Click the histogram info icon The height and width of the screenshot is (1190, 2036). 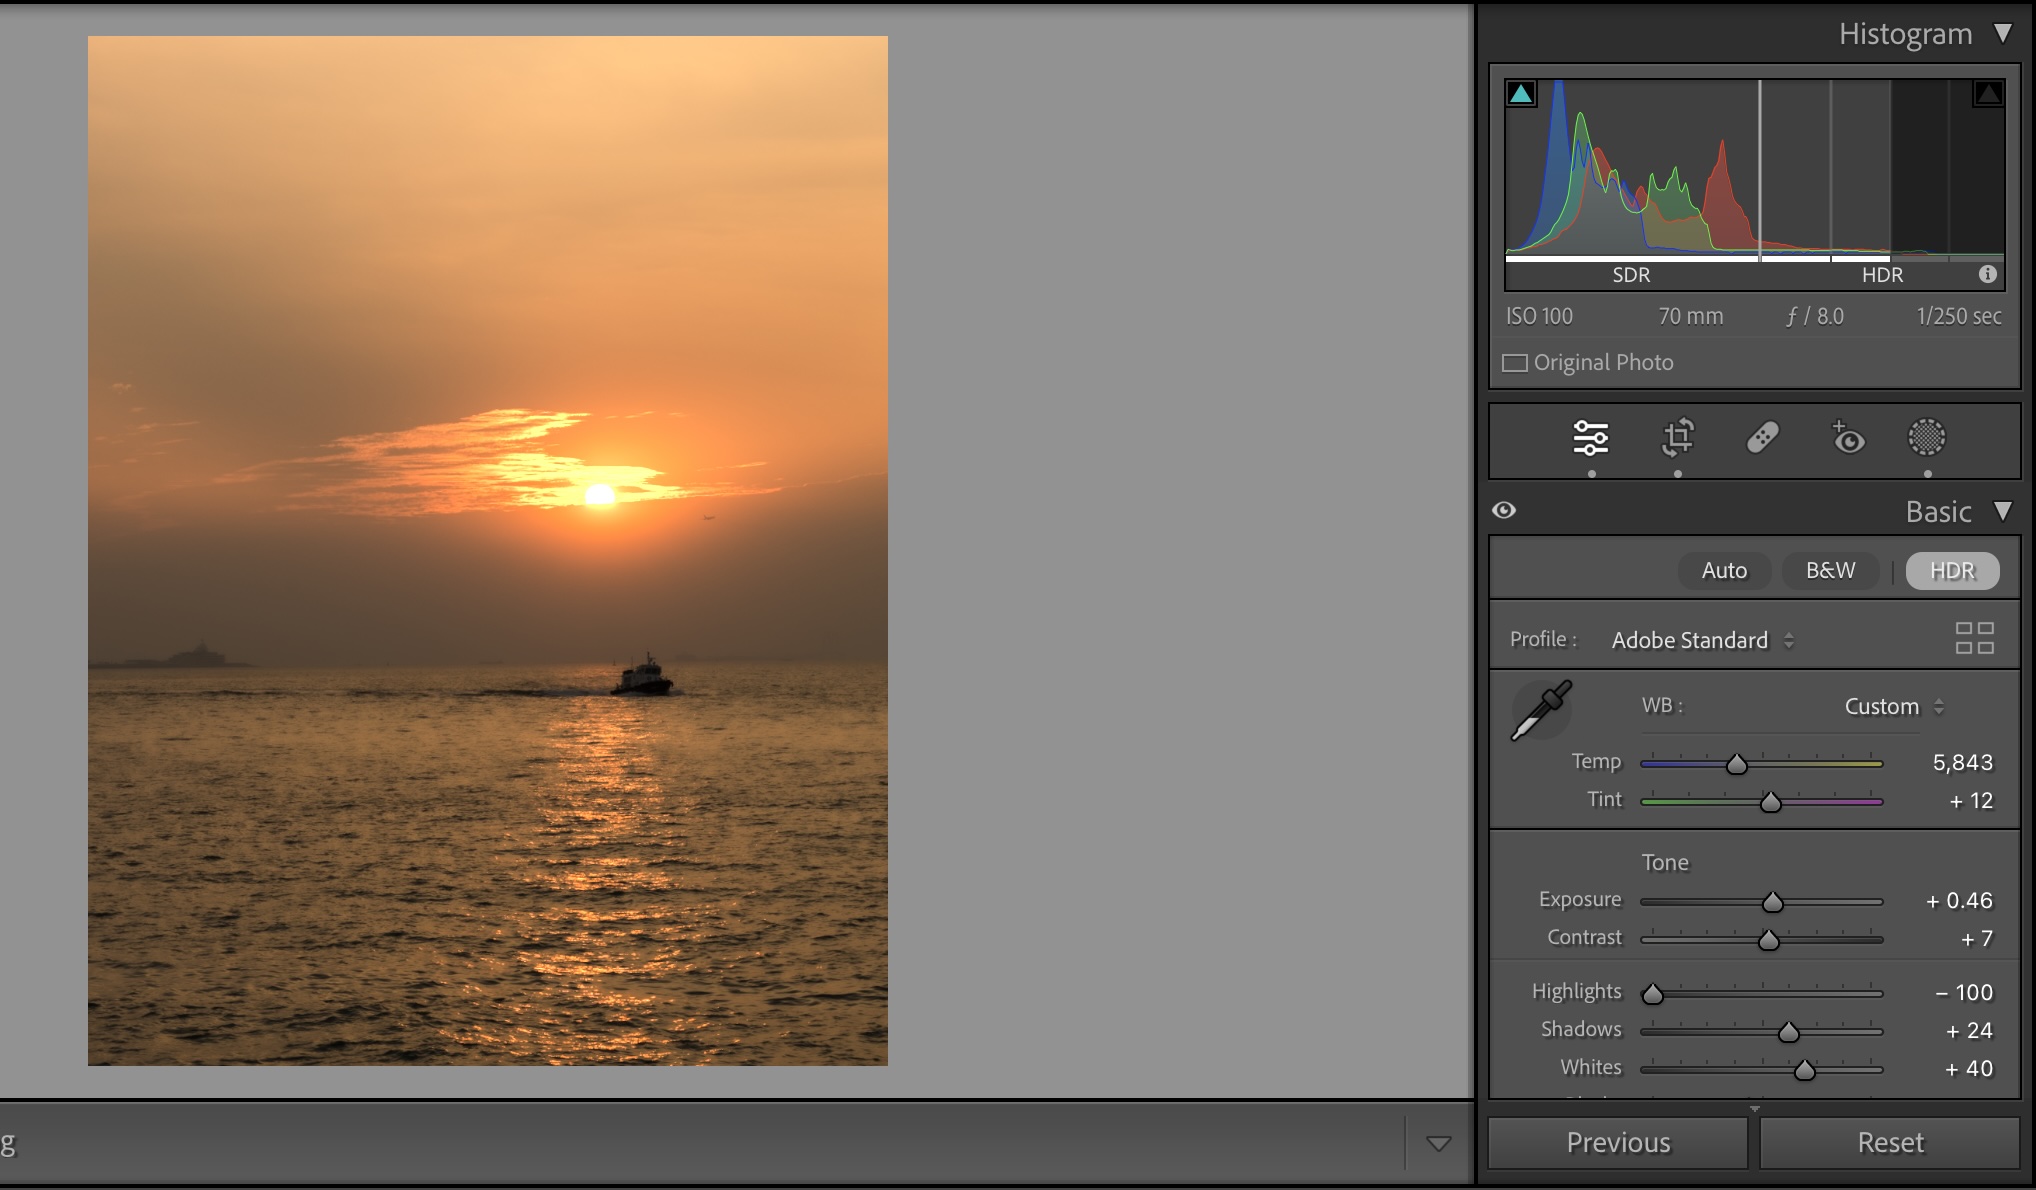[1987, 274]
